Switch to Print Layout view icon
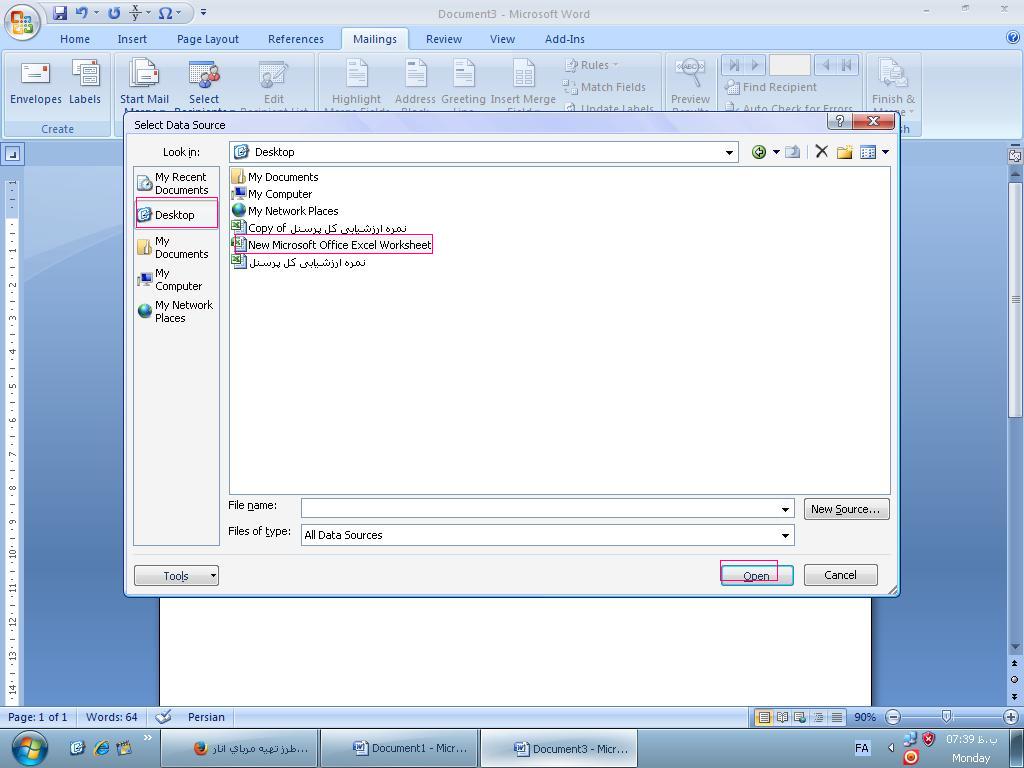Image resolution: width=1024 pixels, height=768 pixels. pos(763,717)
